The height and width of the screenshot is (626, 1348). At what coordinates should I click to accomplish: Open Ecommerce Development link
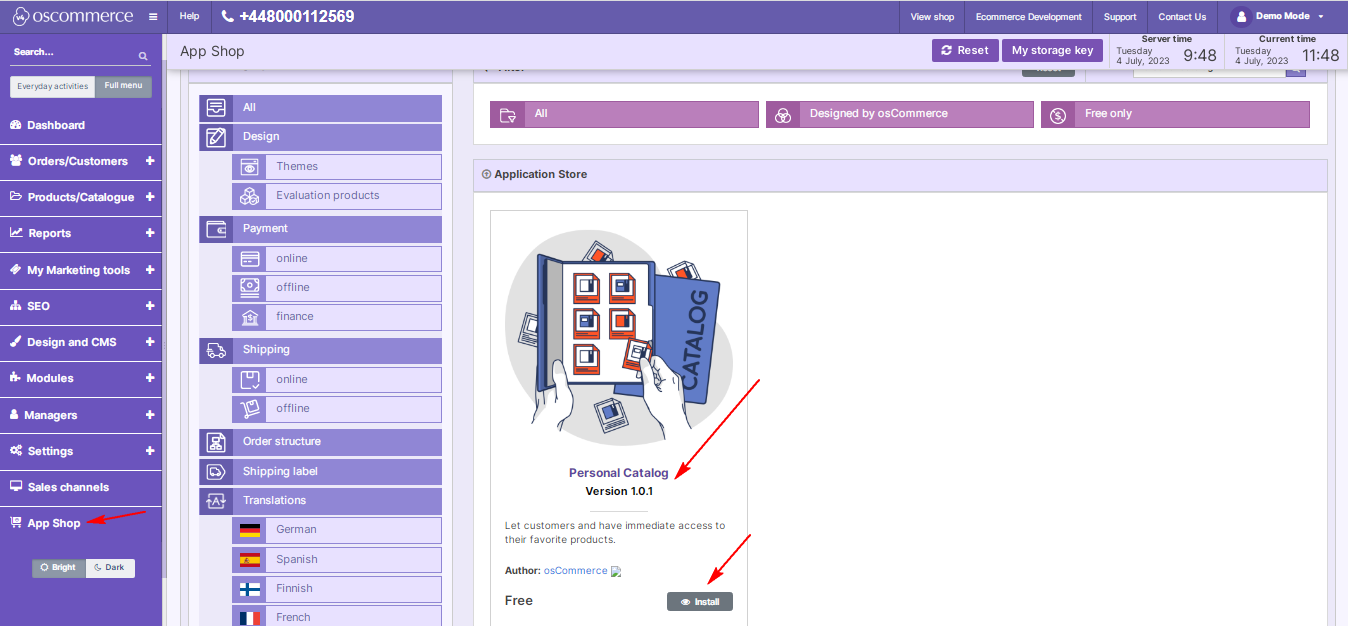click(x=1028, y=17)
